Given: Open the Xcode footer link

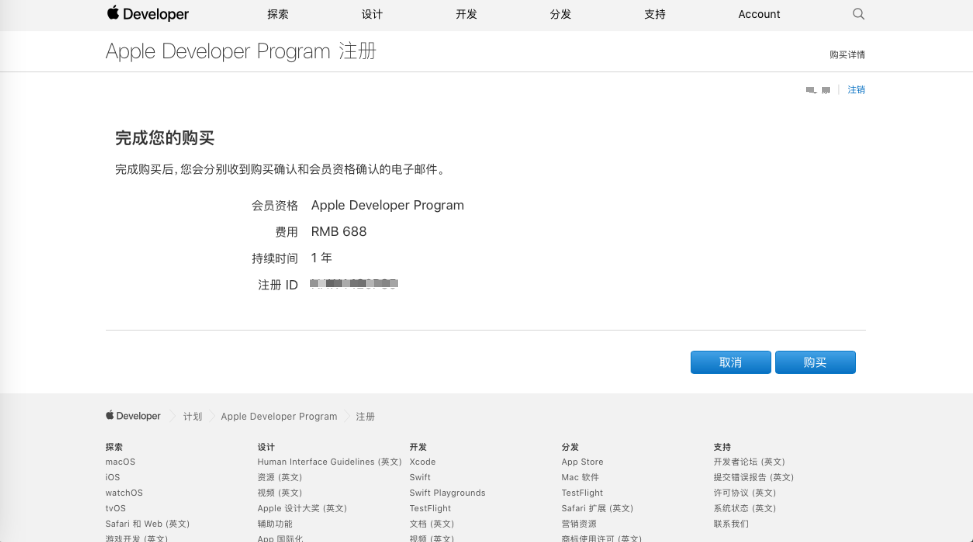Looking at the screenshot, I should (423, 462).
